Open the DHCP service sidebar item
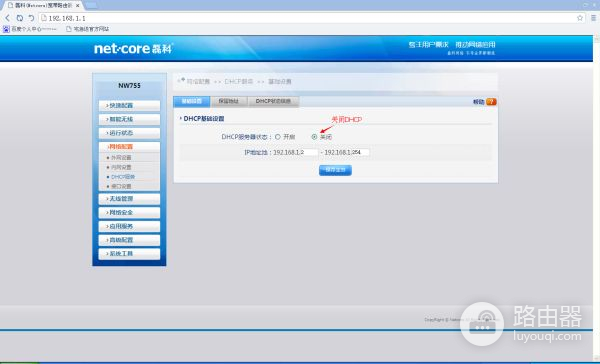 pos(122,177)
